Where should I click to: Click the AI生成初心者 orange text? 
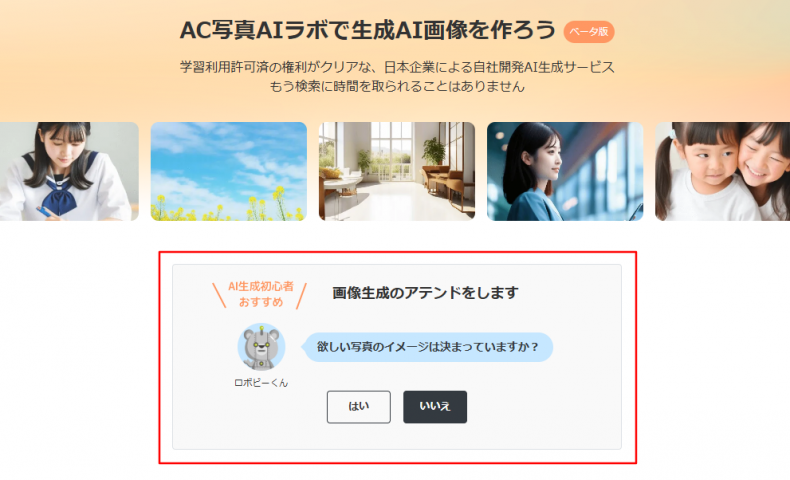pos(260,286)
